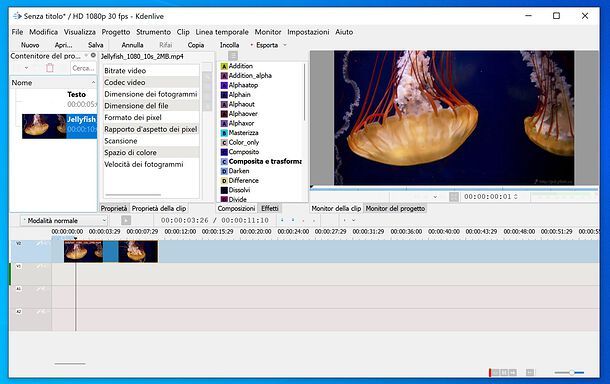
Task: Click the Esporta render button
Action: [264, 45]
